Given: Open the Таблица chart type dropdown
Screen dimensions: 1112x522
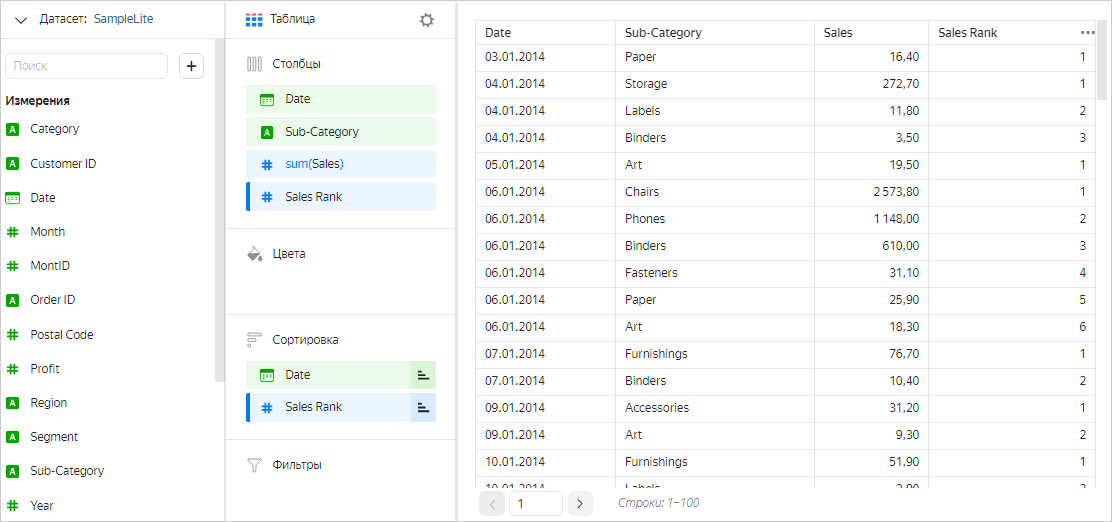Looking at the screenshot, I should [293, 19].
